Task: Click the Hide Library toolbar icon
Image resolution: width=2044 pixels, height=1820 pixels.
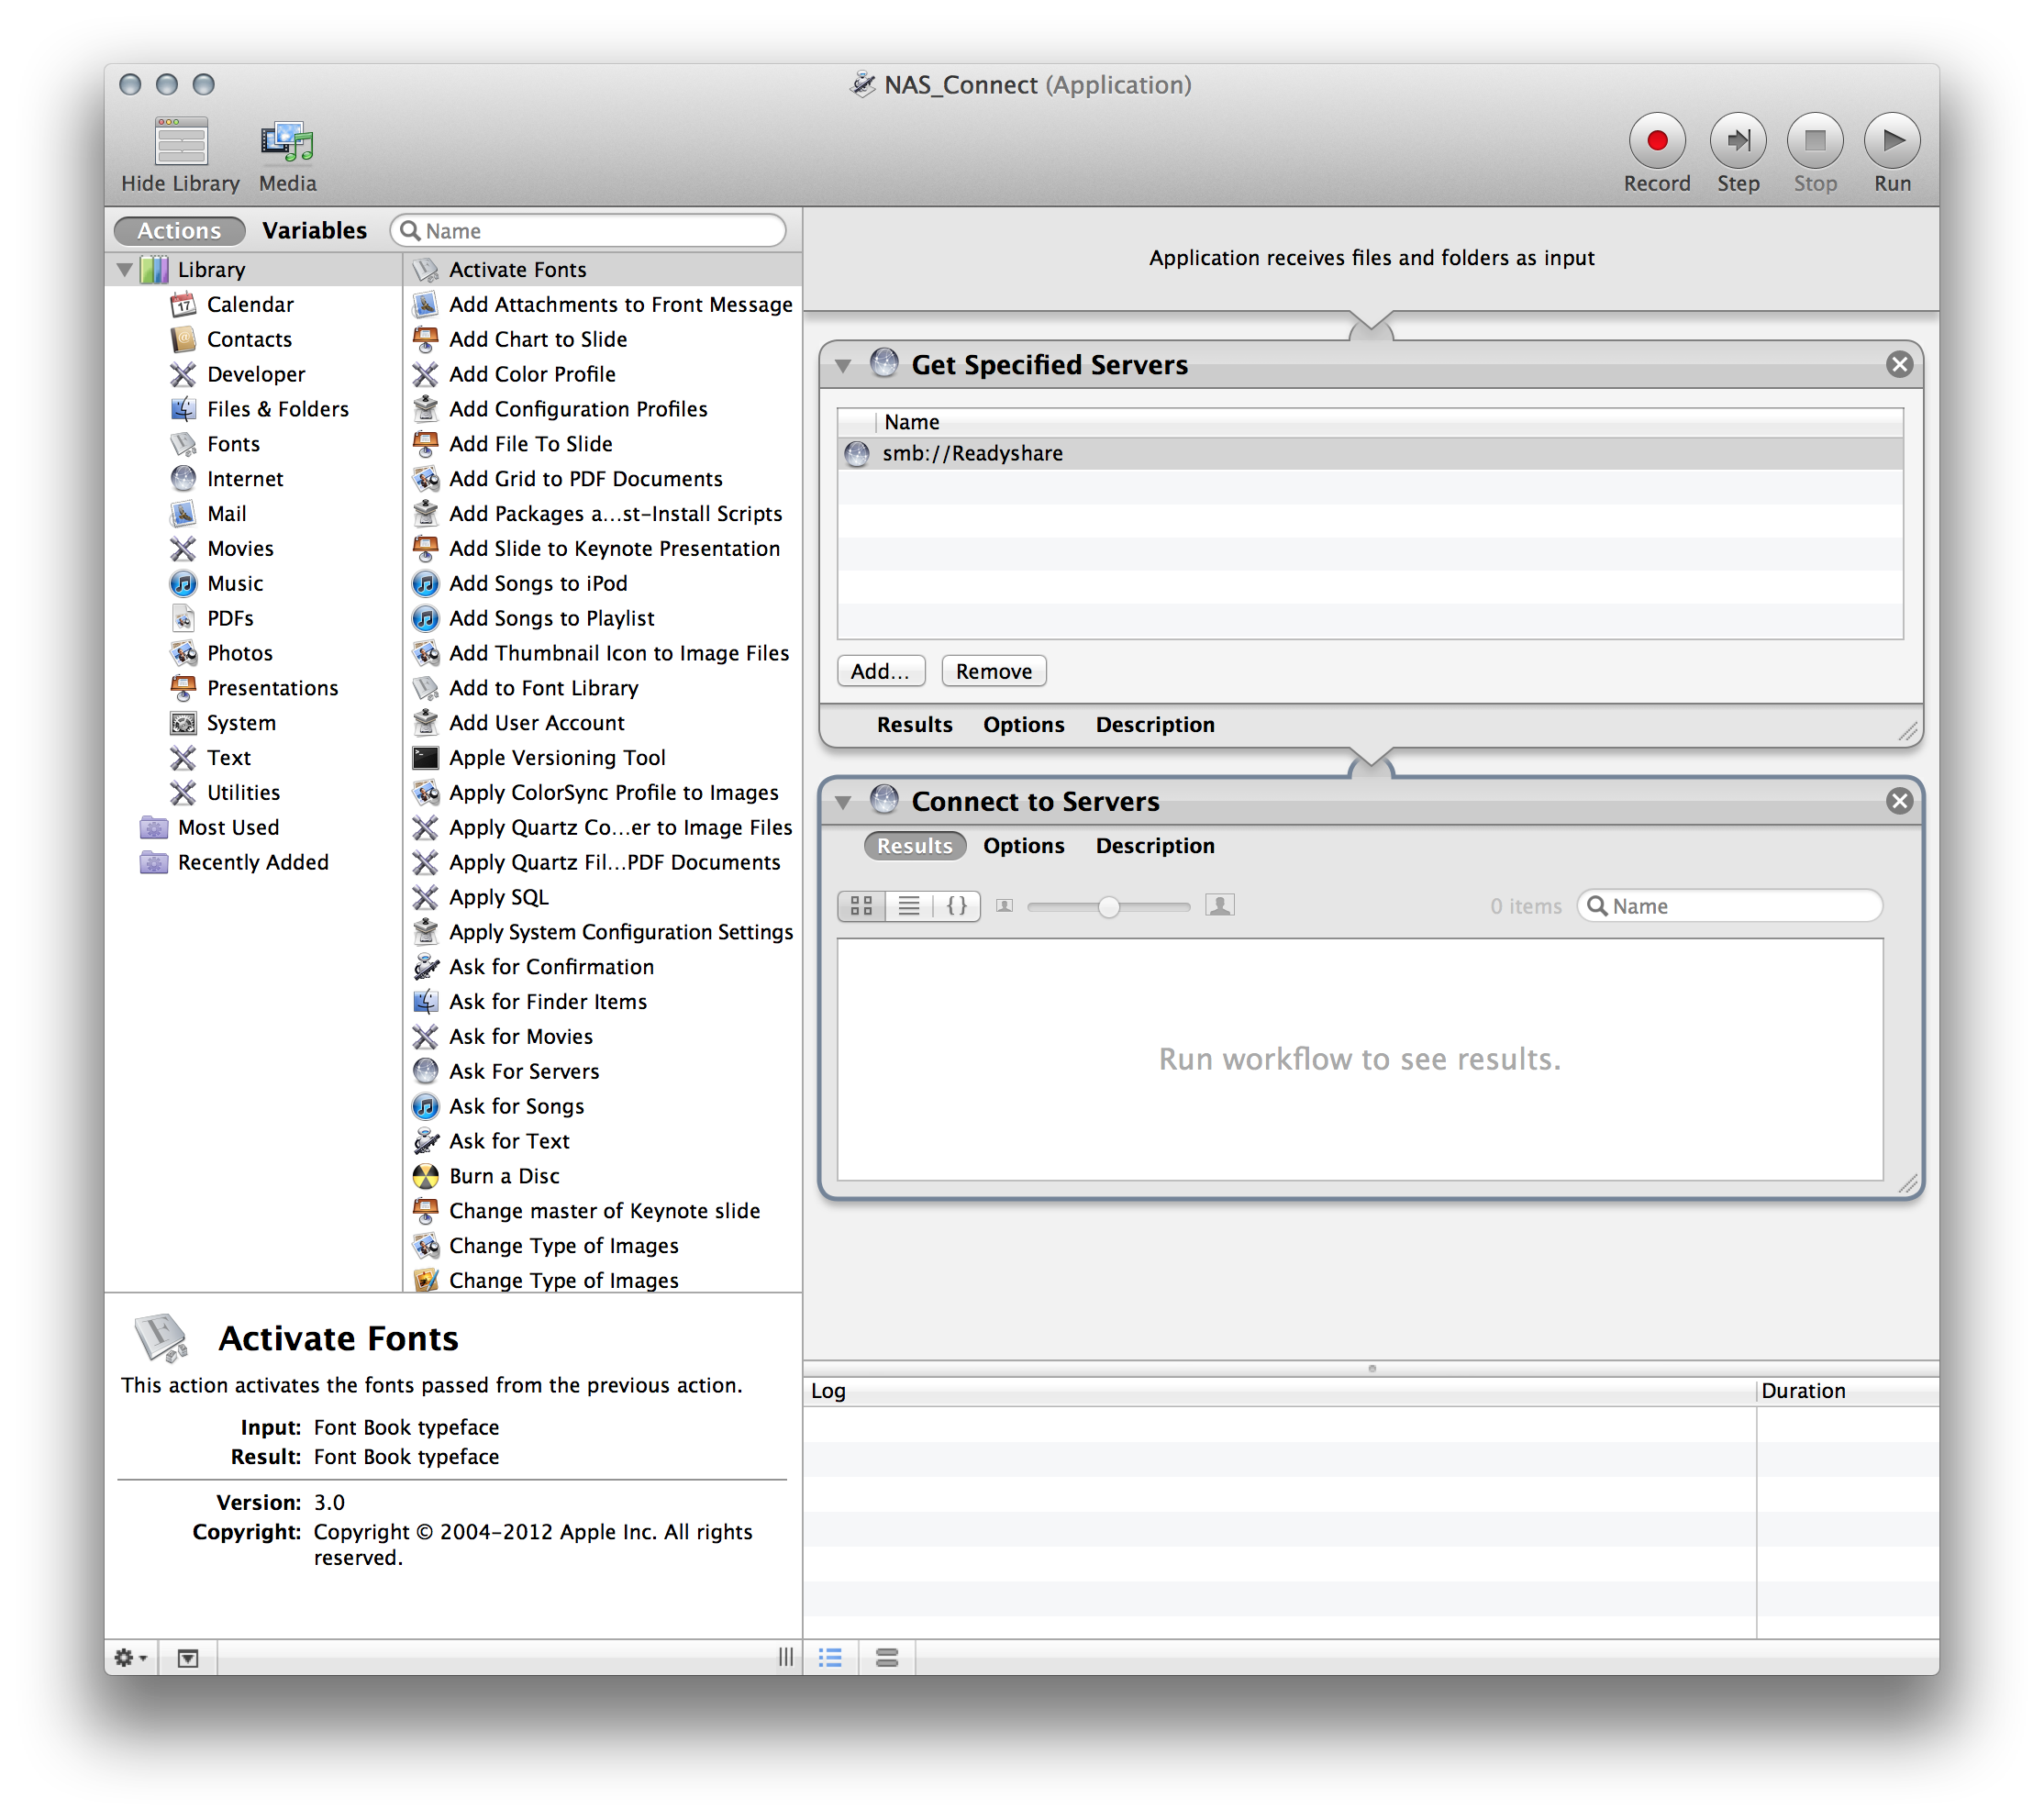Action: tap(181, 142)
